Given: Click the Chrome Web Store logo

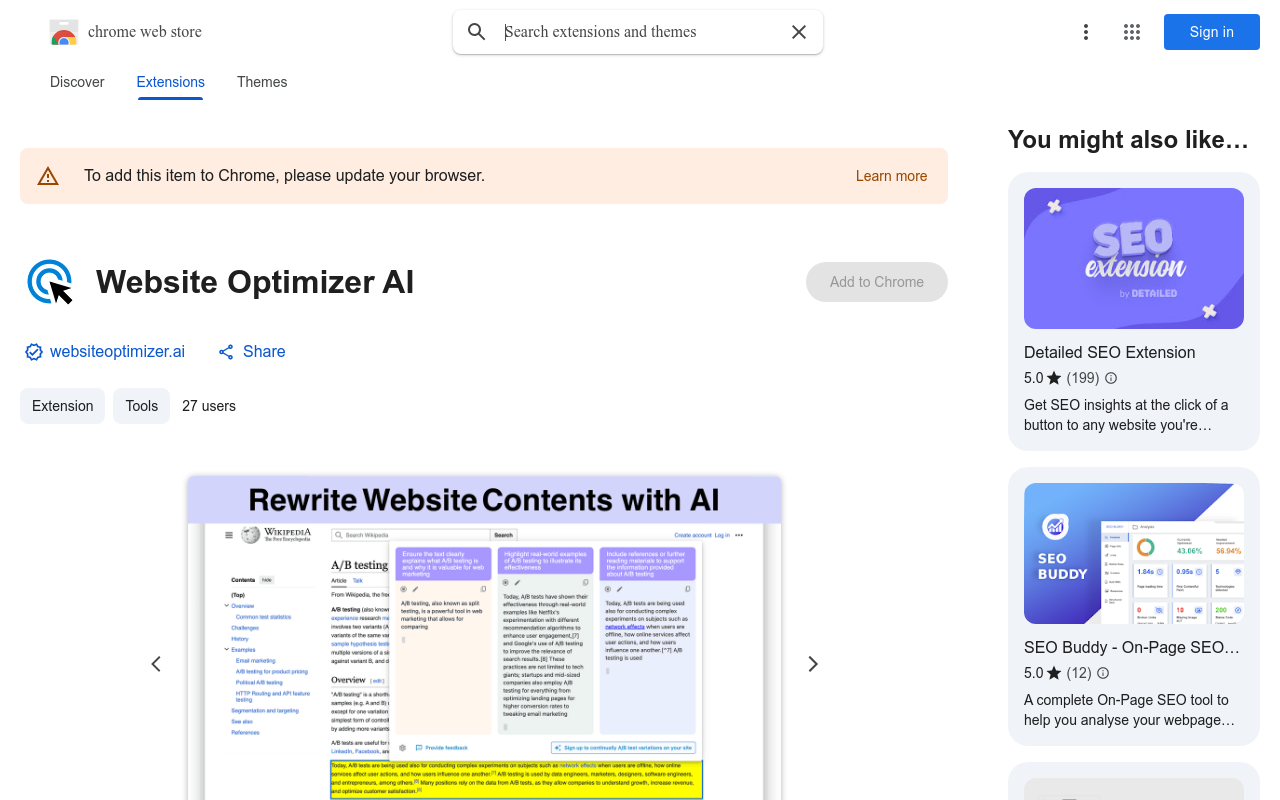Looking at the screenshot, I should [x=64, y=32].
